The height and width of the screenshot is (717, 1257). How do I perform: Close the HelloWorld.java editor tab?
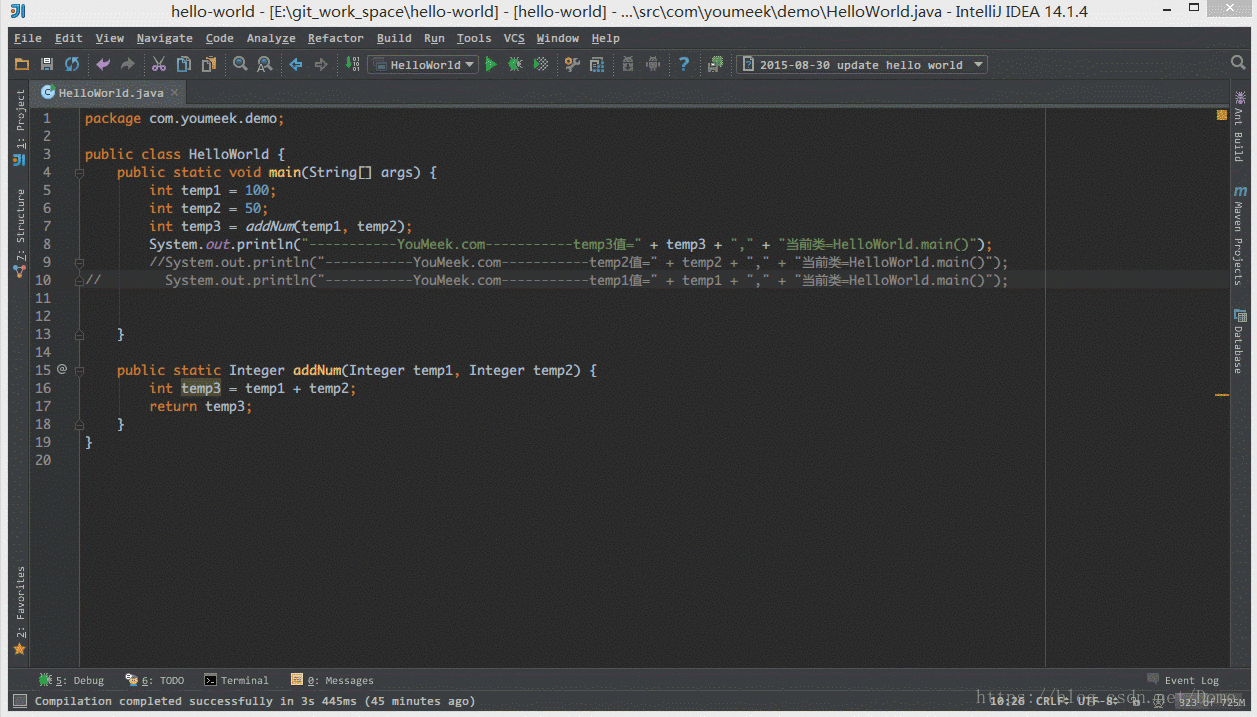coord(174,92)
